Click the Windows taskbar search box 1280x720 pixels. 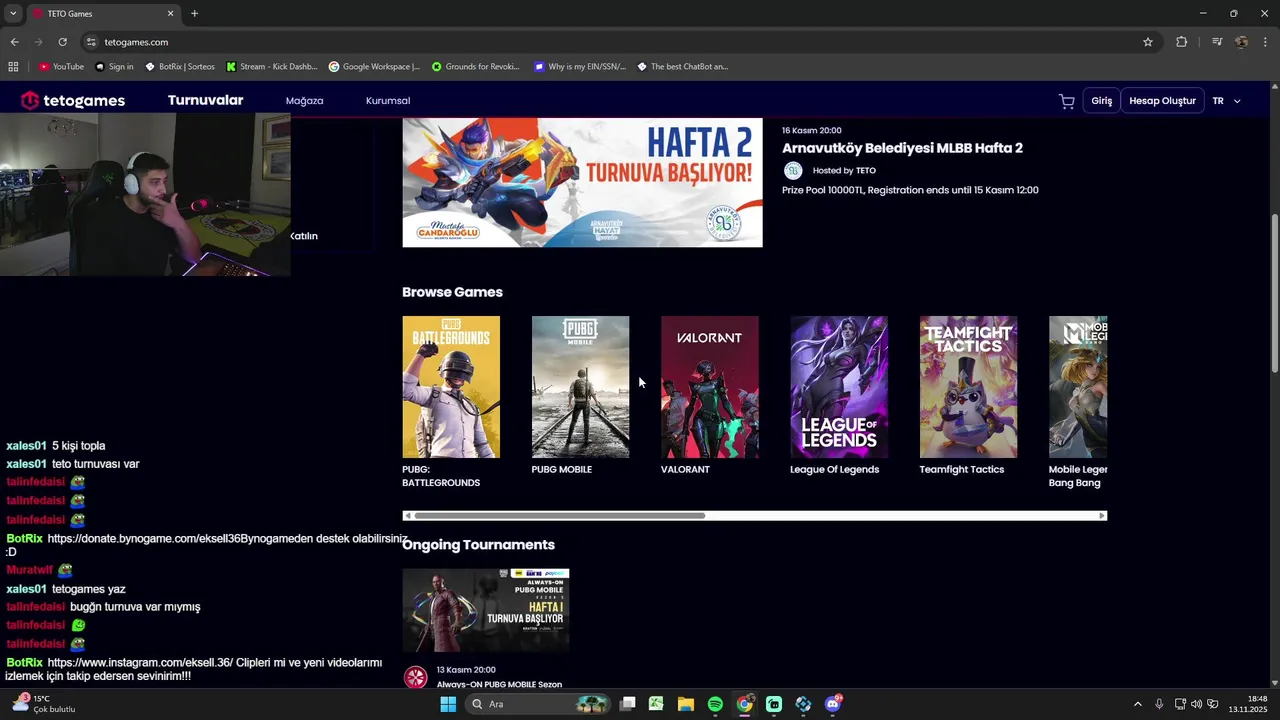(x=537, y=704)
